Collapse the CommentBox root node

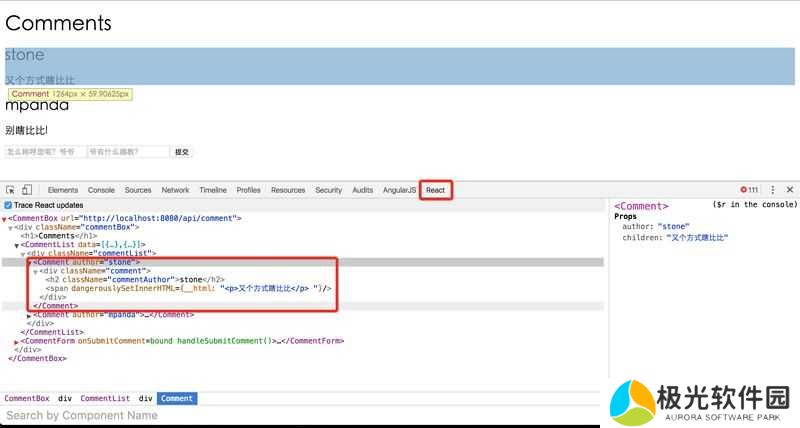tap(4, 218)
